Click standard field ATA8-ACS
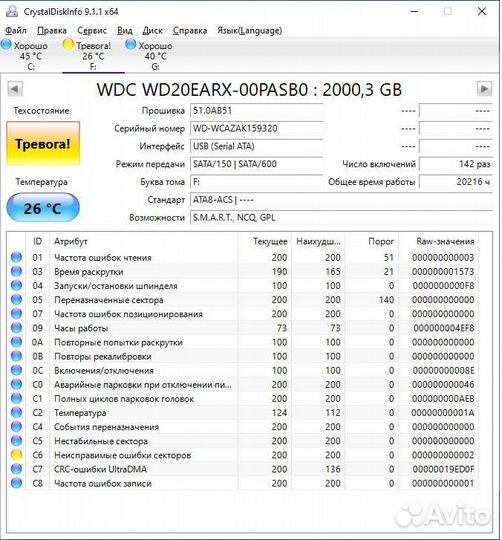Screen dimensions: 502x540 point(341,200)
